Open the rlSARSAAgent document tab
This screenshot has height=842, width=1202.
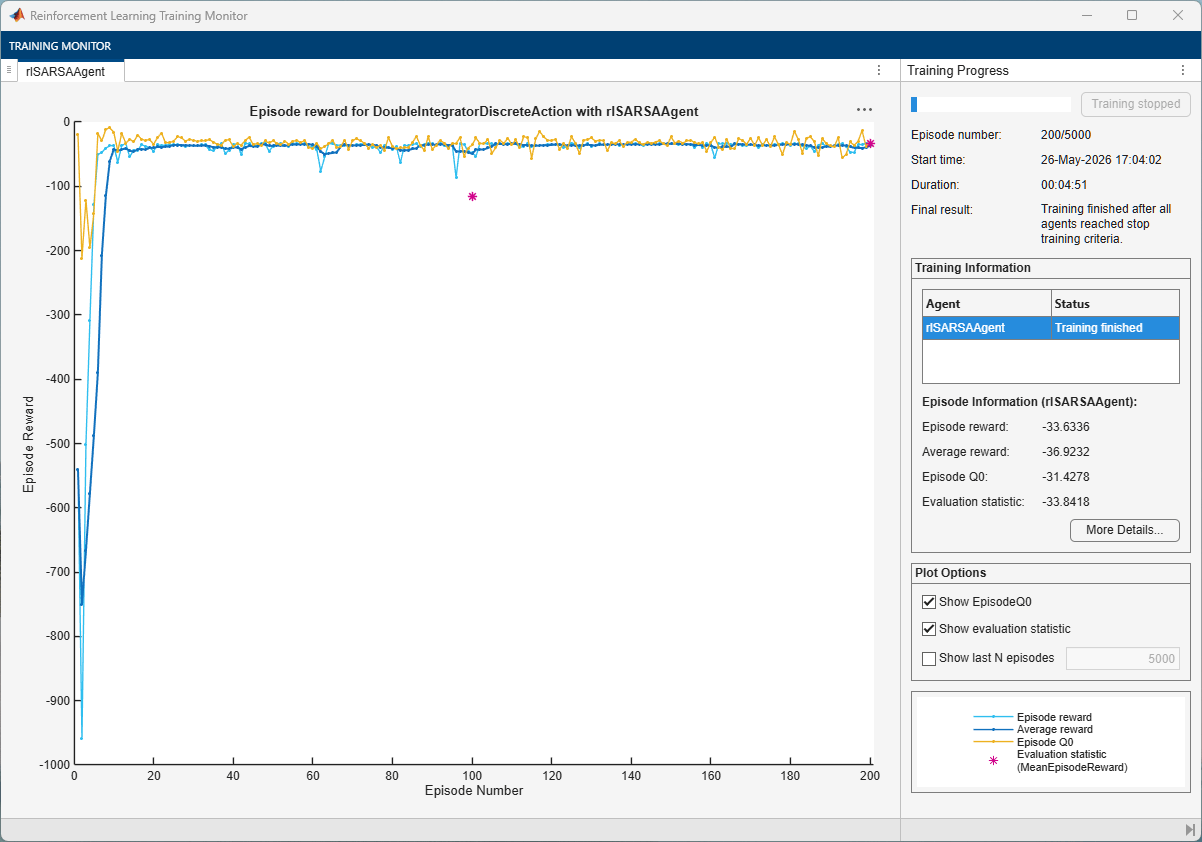[65, 71]
